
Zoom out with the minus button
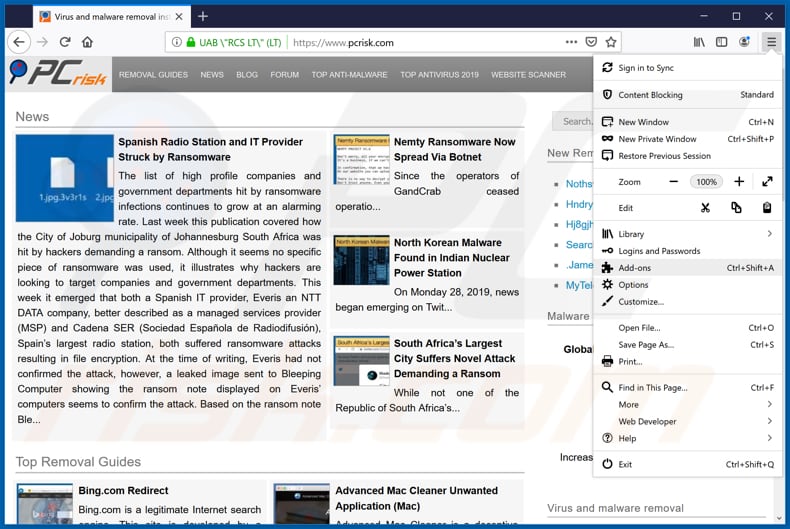[x=674, y=182]
